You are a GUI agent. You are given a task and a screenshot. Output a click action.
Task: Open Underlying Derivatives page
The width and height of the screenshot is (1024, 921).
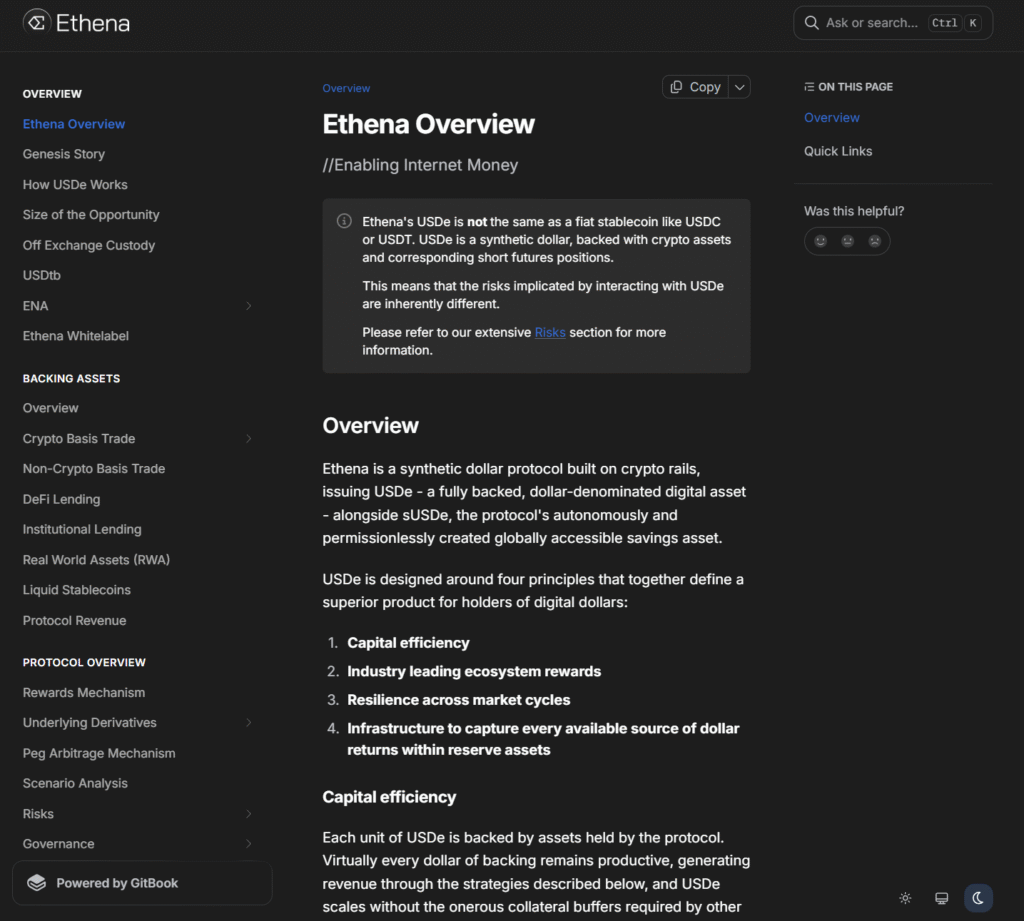(x=89, y=722)
